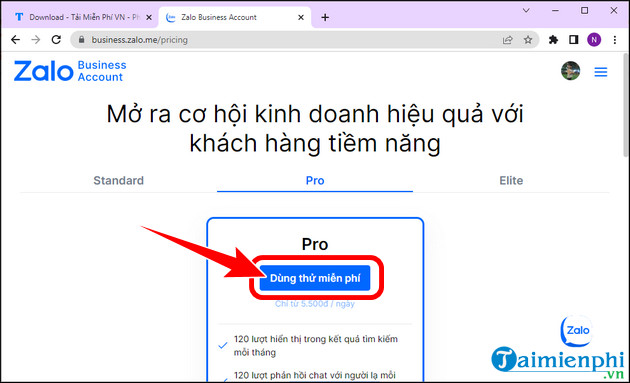Select the Elite pricing tab

511,180
